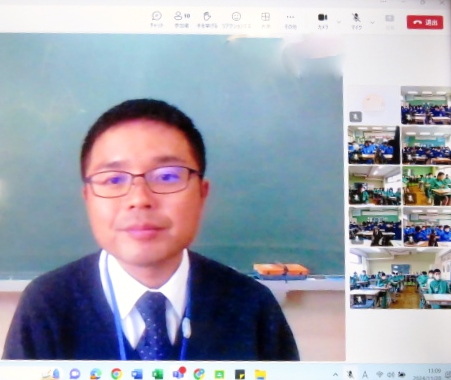Viewport: 451px width, 380px height.
Task: Toggle taskbar microphone mute indicator
Action: click(x=350, y=374)
